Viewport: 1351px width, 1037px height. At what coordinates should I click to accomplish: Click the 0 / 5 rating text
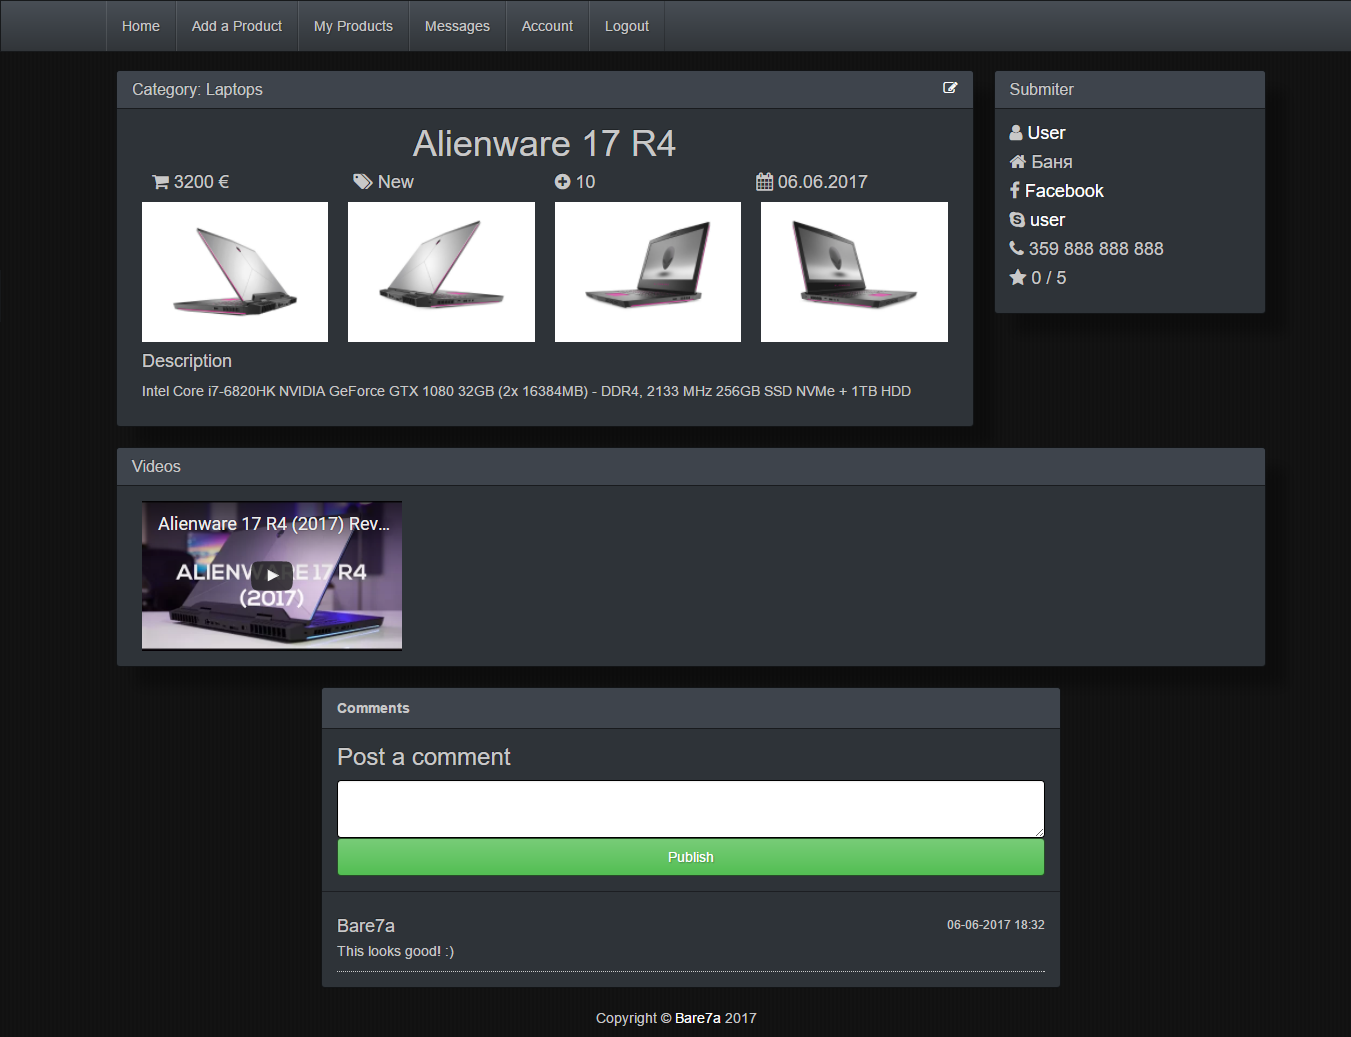pyautogui.click(x=1049, y=278)
